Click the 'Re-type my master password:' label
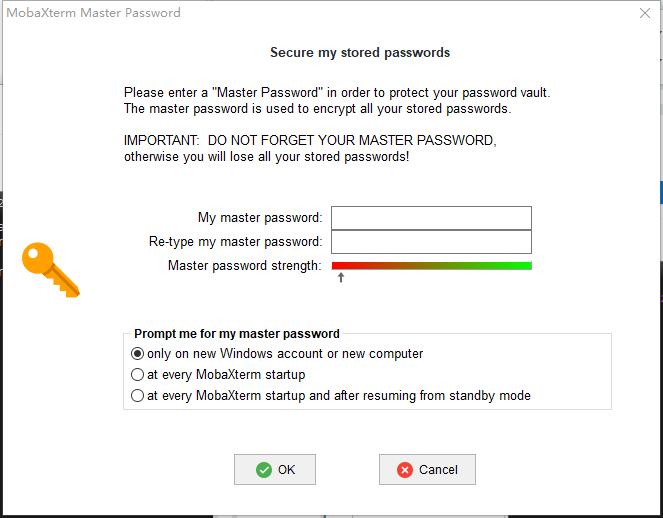The image size is (663, 518). [x=235, y=242]
